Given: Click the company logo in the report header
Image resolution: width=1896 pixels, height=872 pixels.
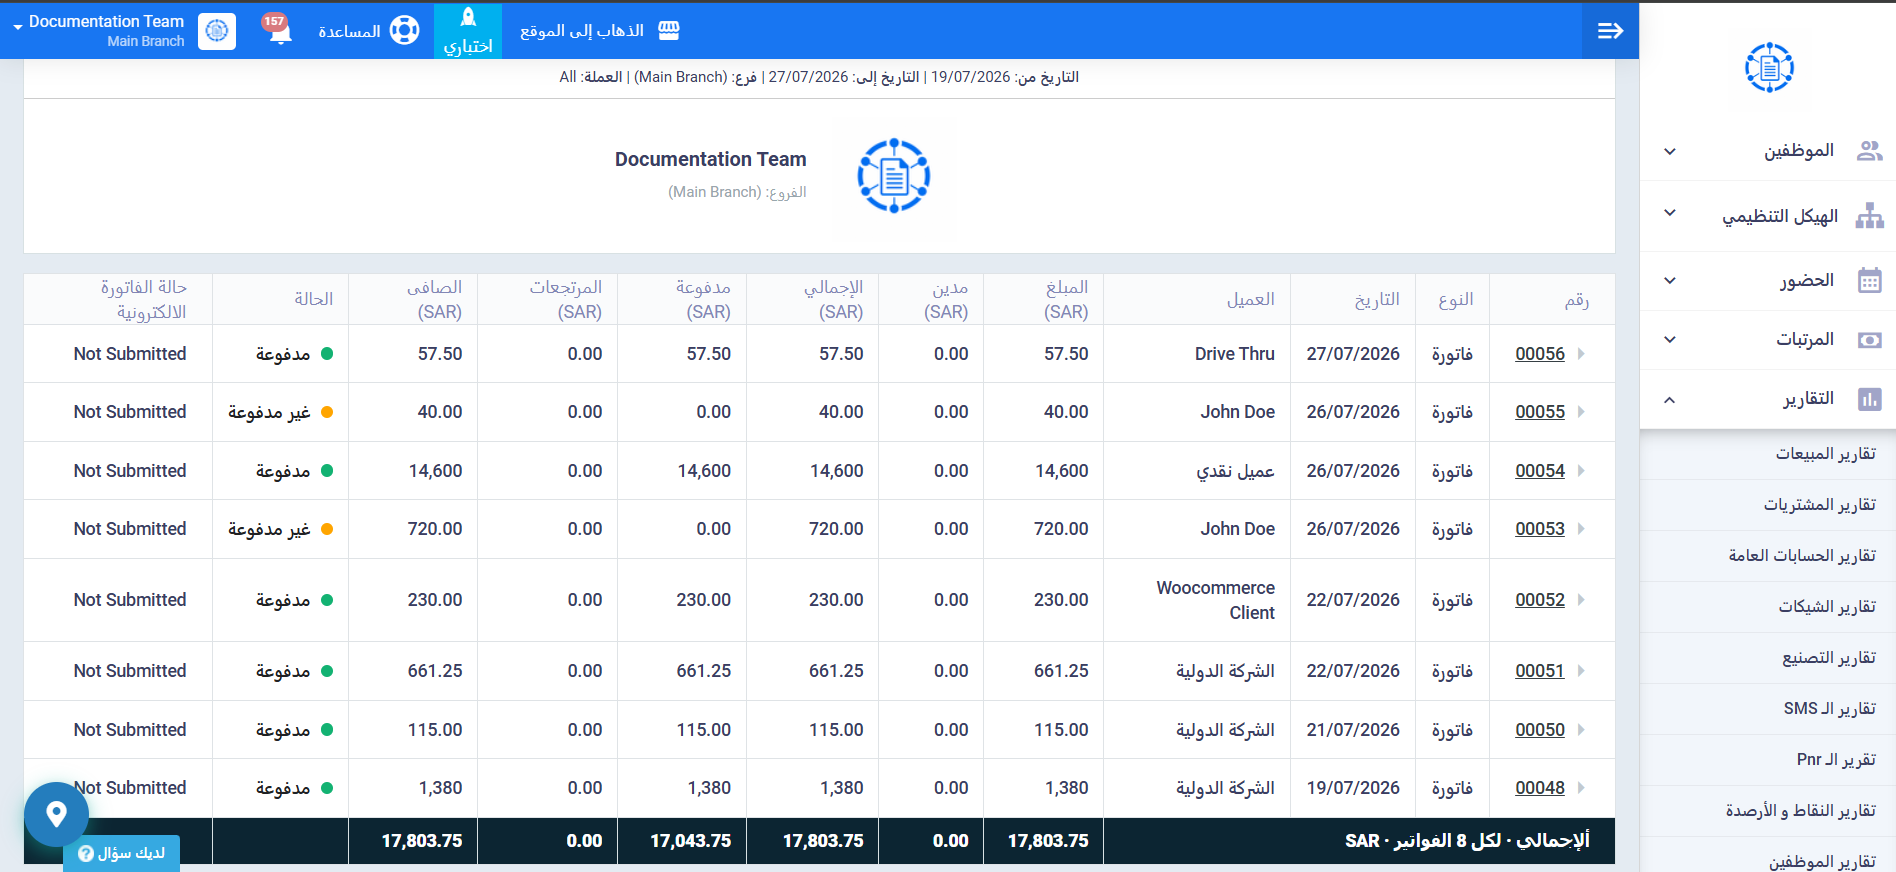Looking at the screenshot, I should pos(893,176).
